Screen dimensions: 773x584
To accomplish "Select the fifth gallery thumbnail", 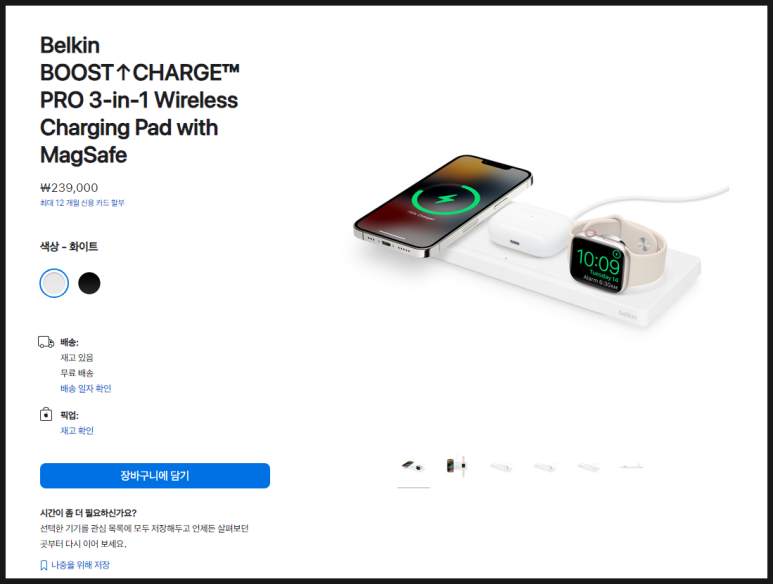I will 589,466.
